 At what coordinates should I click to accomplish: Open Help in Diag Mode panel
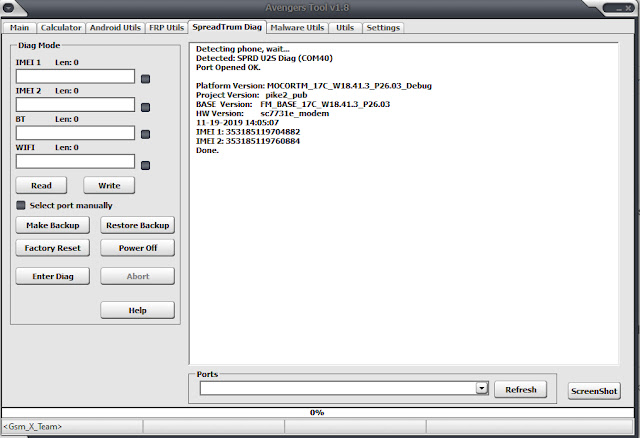coord(138,310)
